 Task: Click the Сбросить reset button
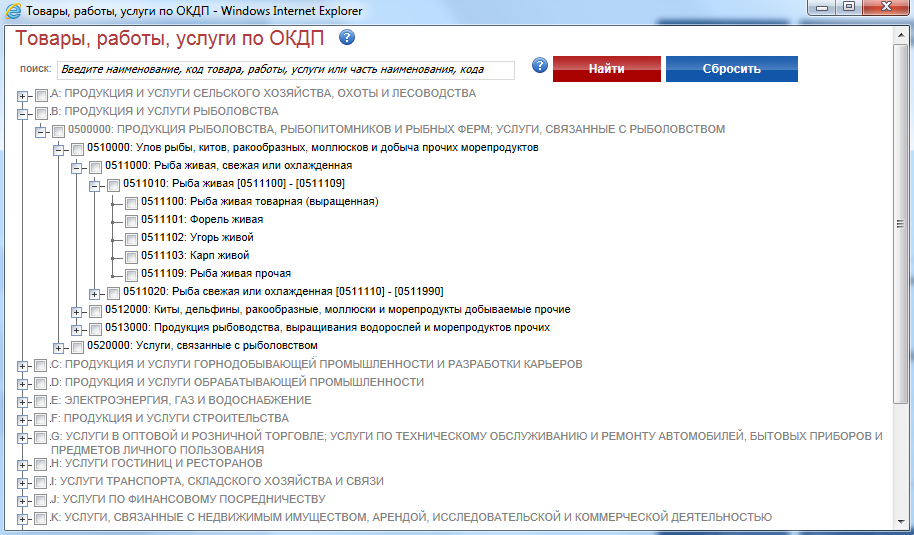coord(732,69)
